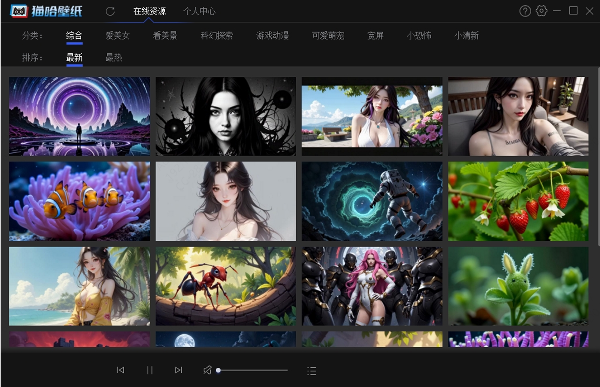This screenshot has height=387, width=600.
Task: Open the playlist icon
Action: tap(311, 371)
